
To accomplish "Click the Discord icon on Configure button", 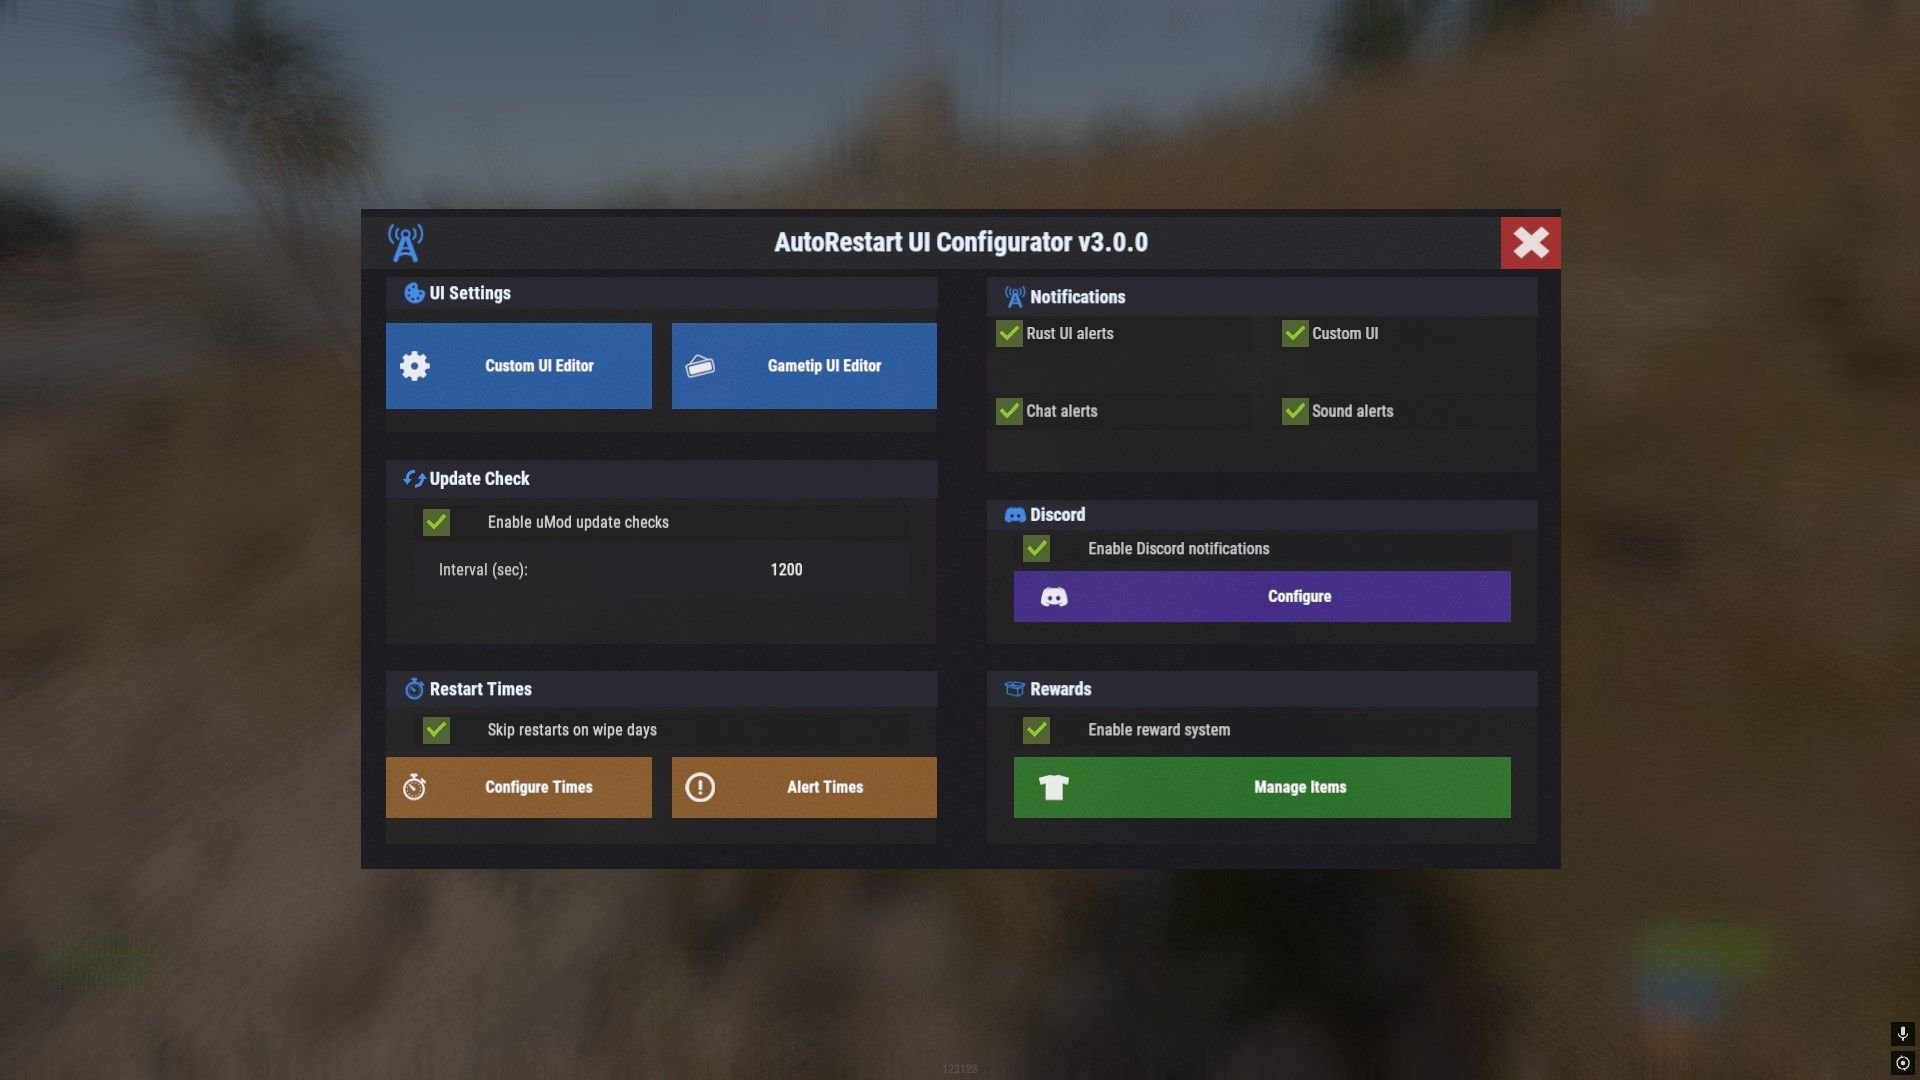I will coord(1054,597).
